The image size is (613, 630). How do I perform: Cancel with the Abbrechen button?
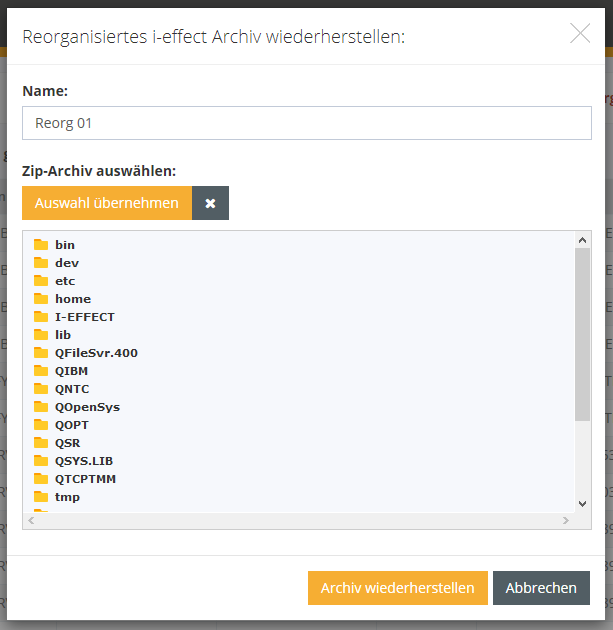coord(541,588)
